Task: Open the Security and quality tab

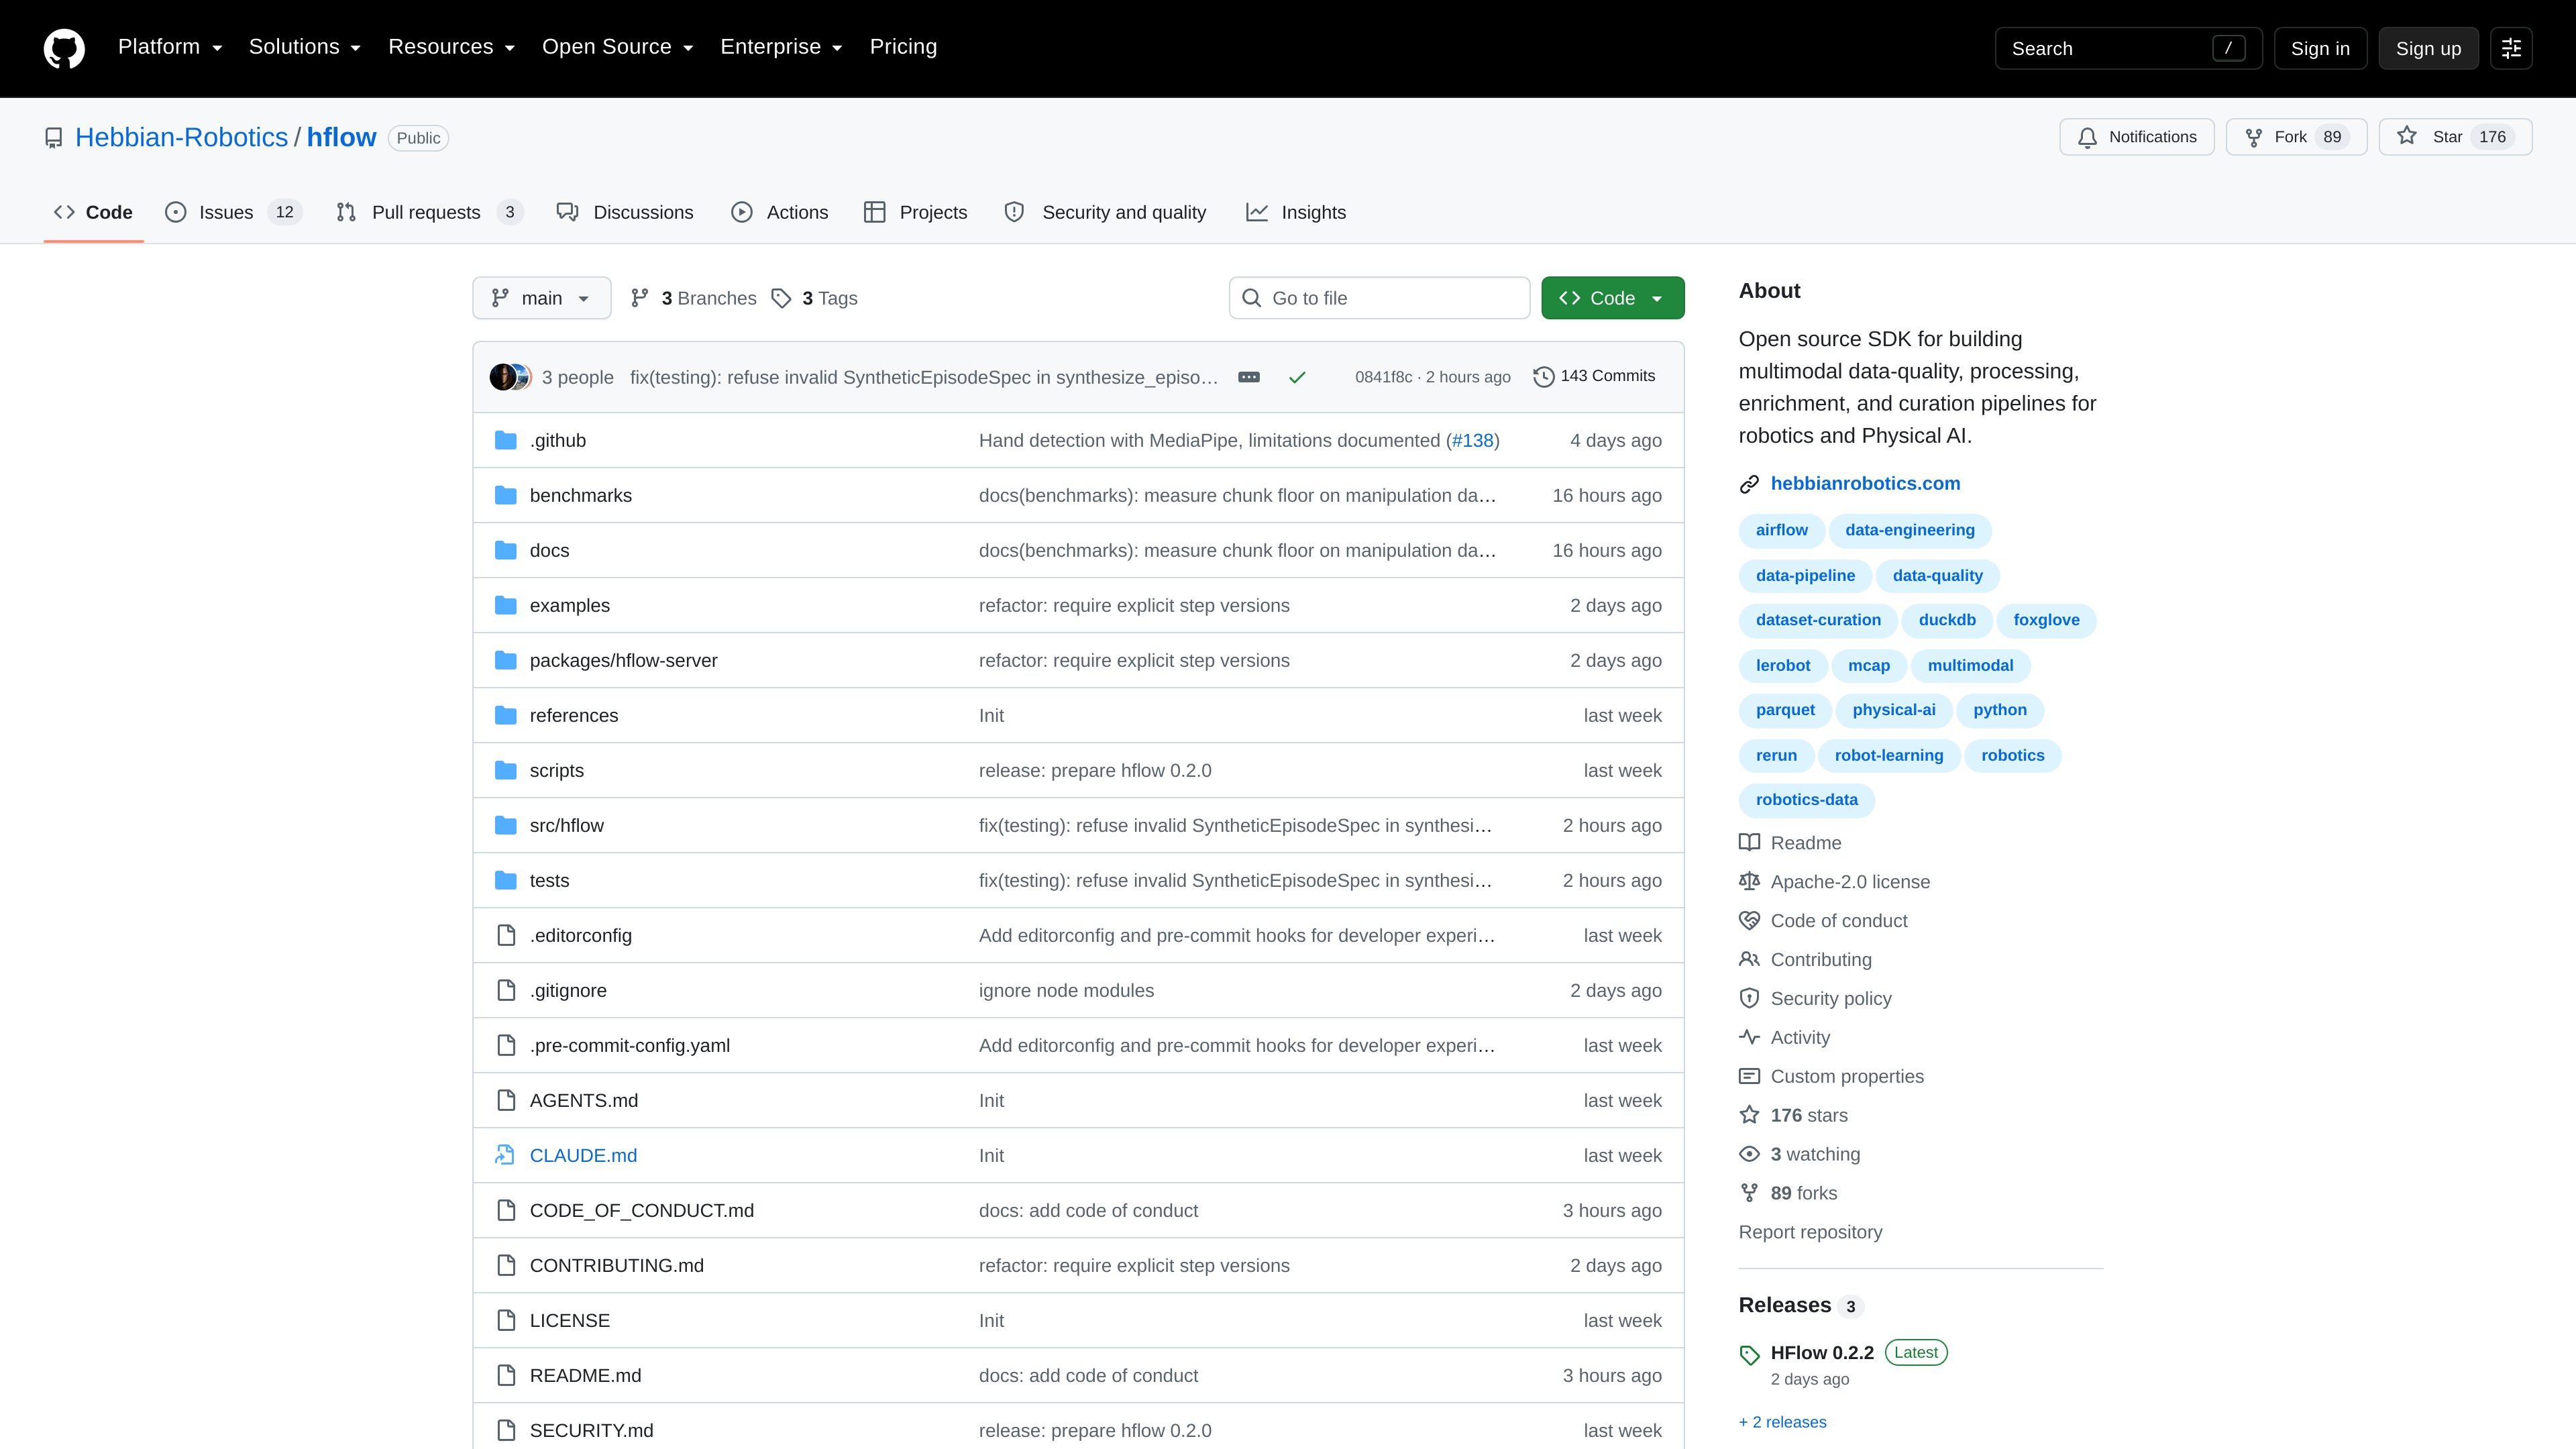Action: coord(1105,212)
